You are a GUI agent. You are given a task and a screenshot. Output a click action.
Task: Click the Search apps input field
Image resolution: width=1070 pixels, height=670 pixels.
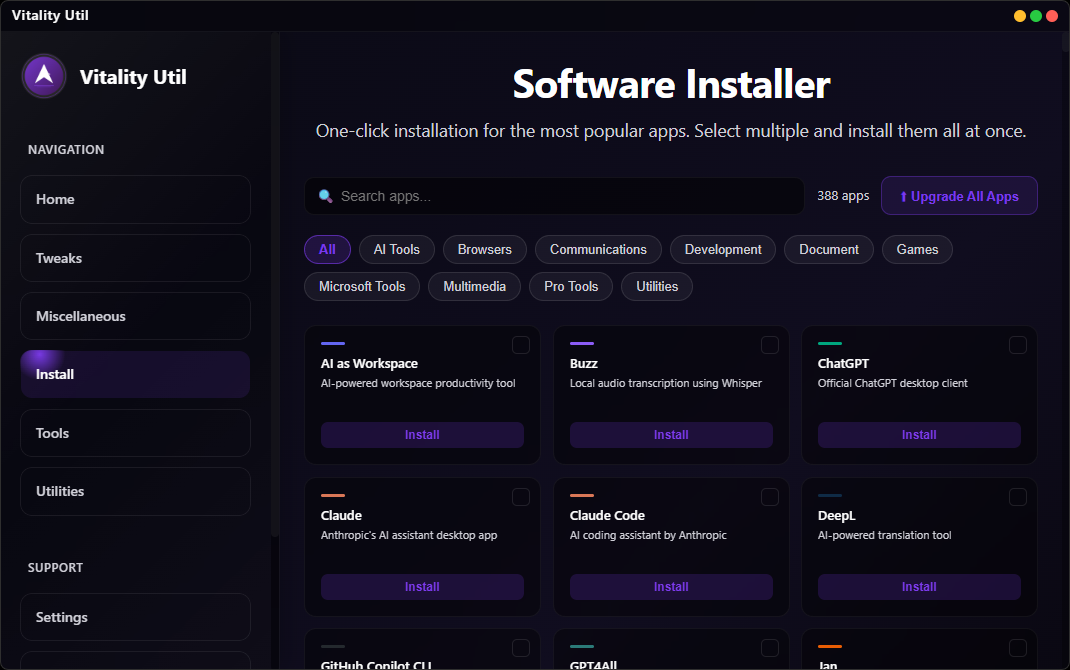(x=554, y=196)
